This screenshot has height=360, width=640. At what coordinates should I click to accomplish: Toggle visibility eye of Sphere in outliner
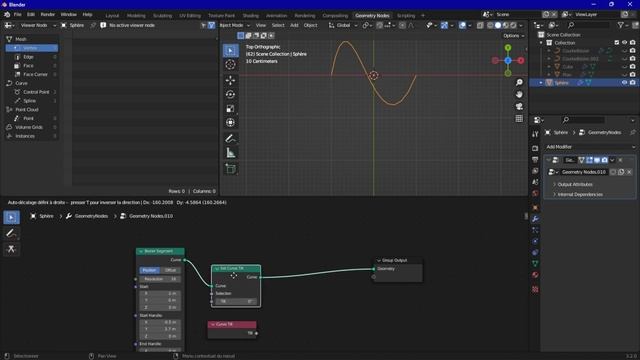(624, 82)
